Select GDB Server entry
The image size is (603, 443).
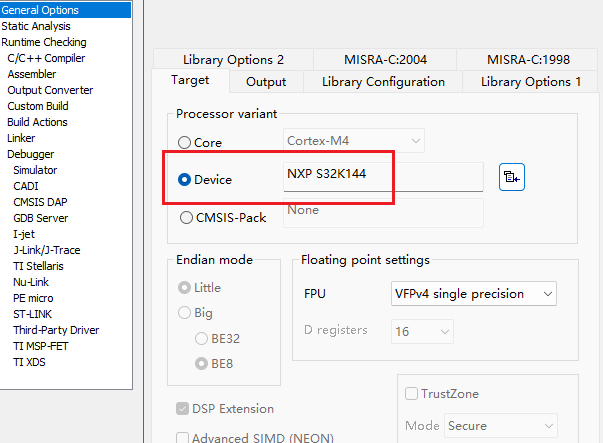40,218
